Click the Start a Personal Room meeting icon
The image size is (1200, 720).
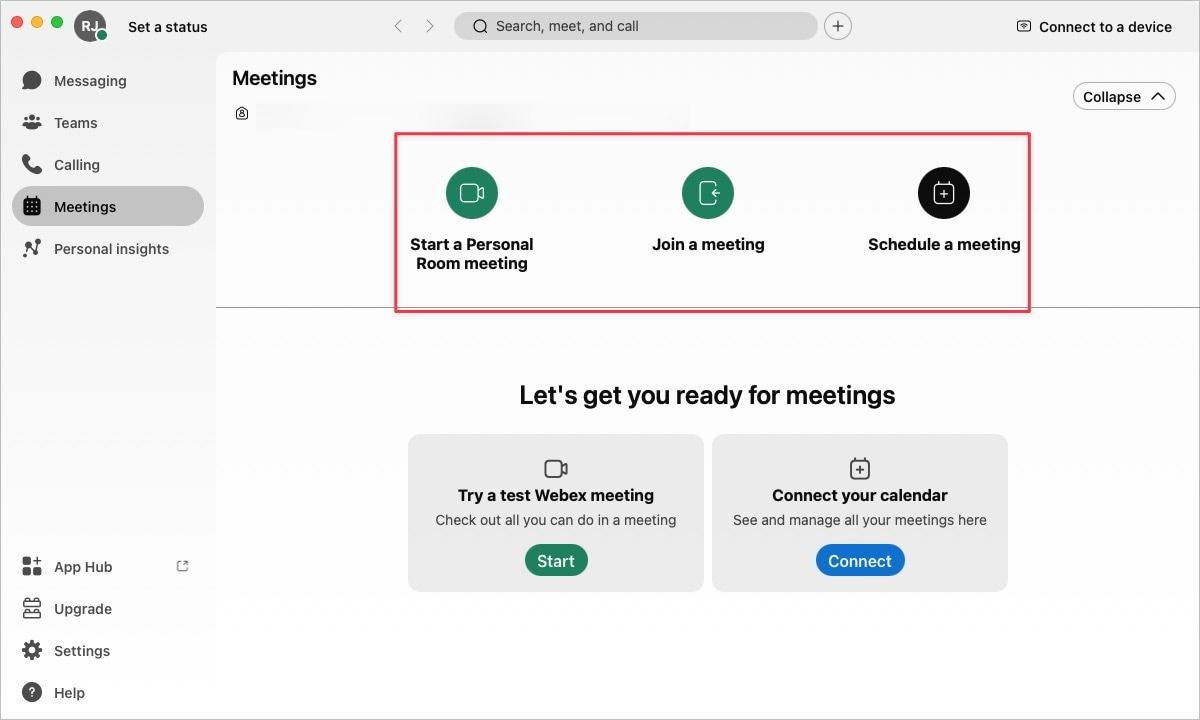point(471,193)
